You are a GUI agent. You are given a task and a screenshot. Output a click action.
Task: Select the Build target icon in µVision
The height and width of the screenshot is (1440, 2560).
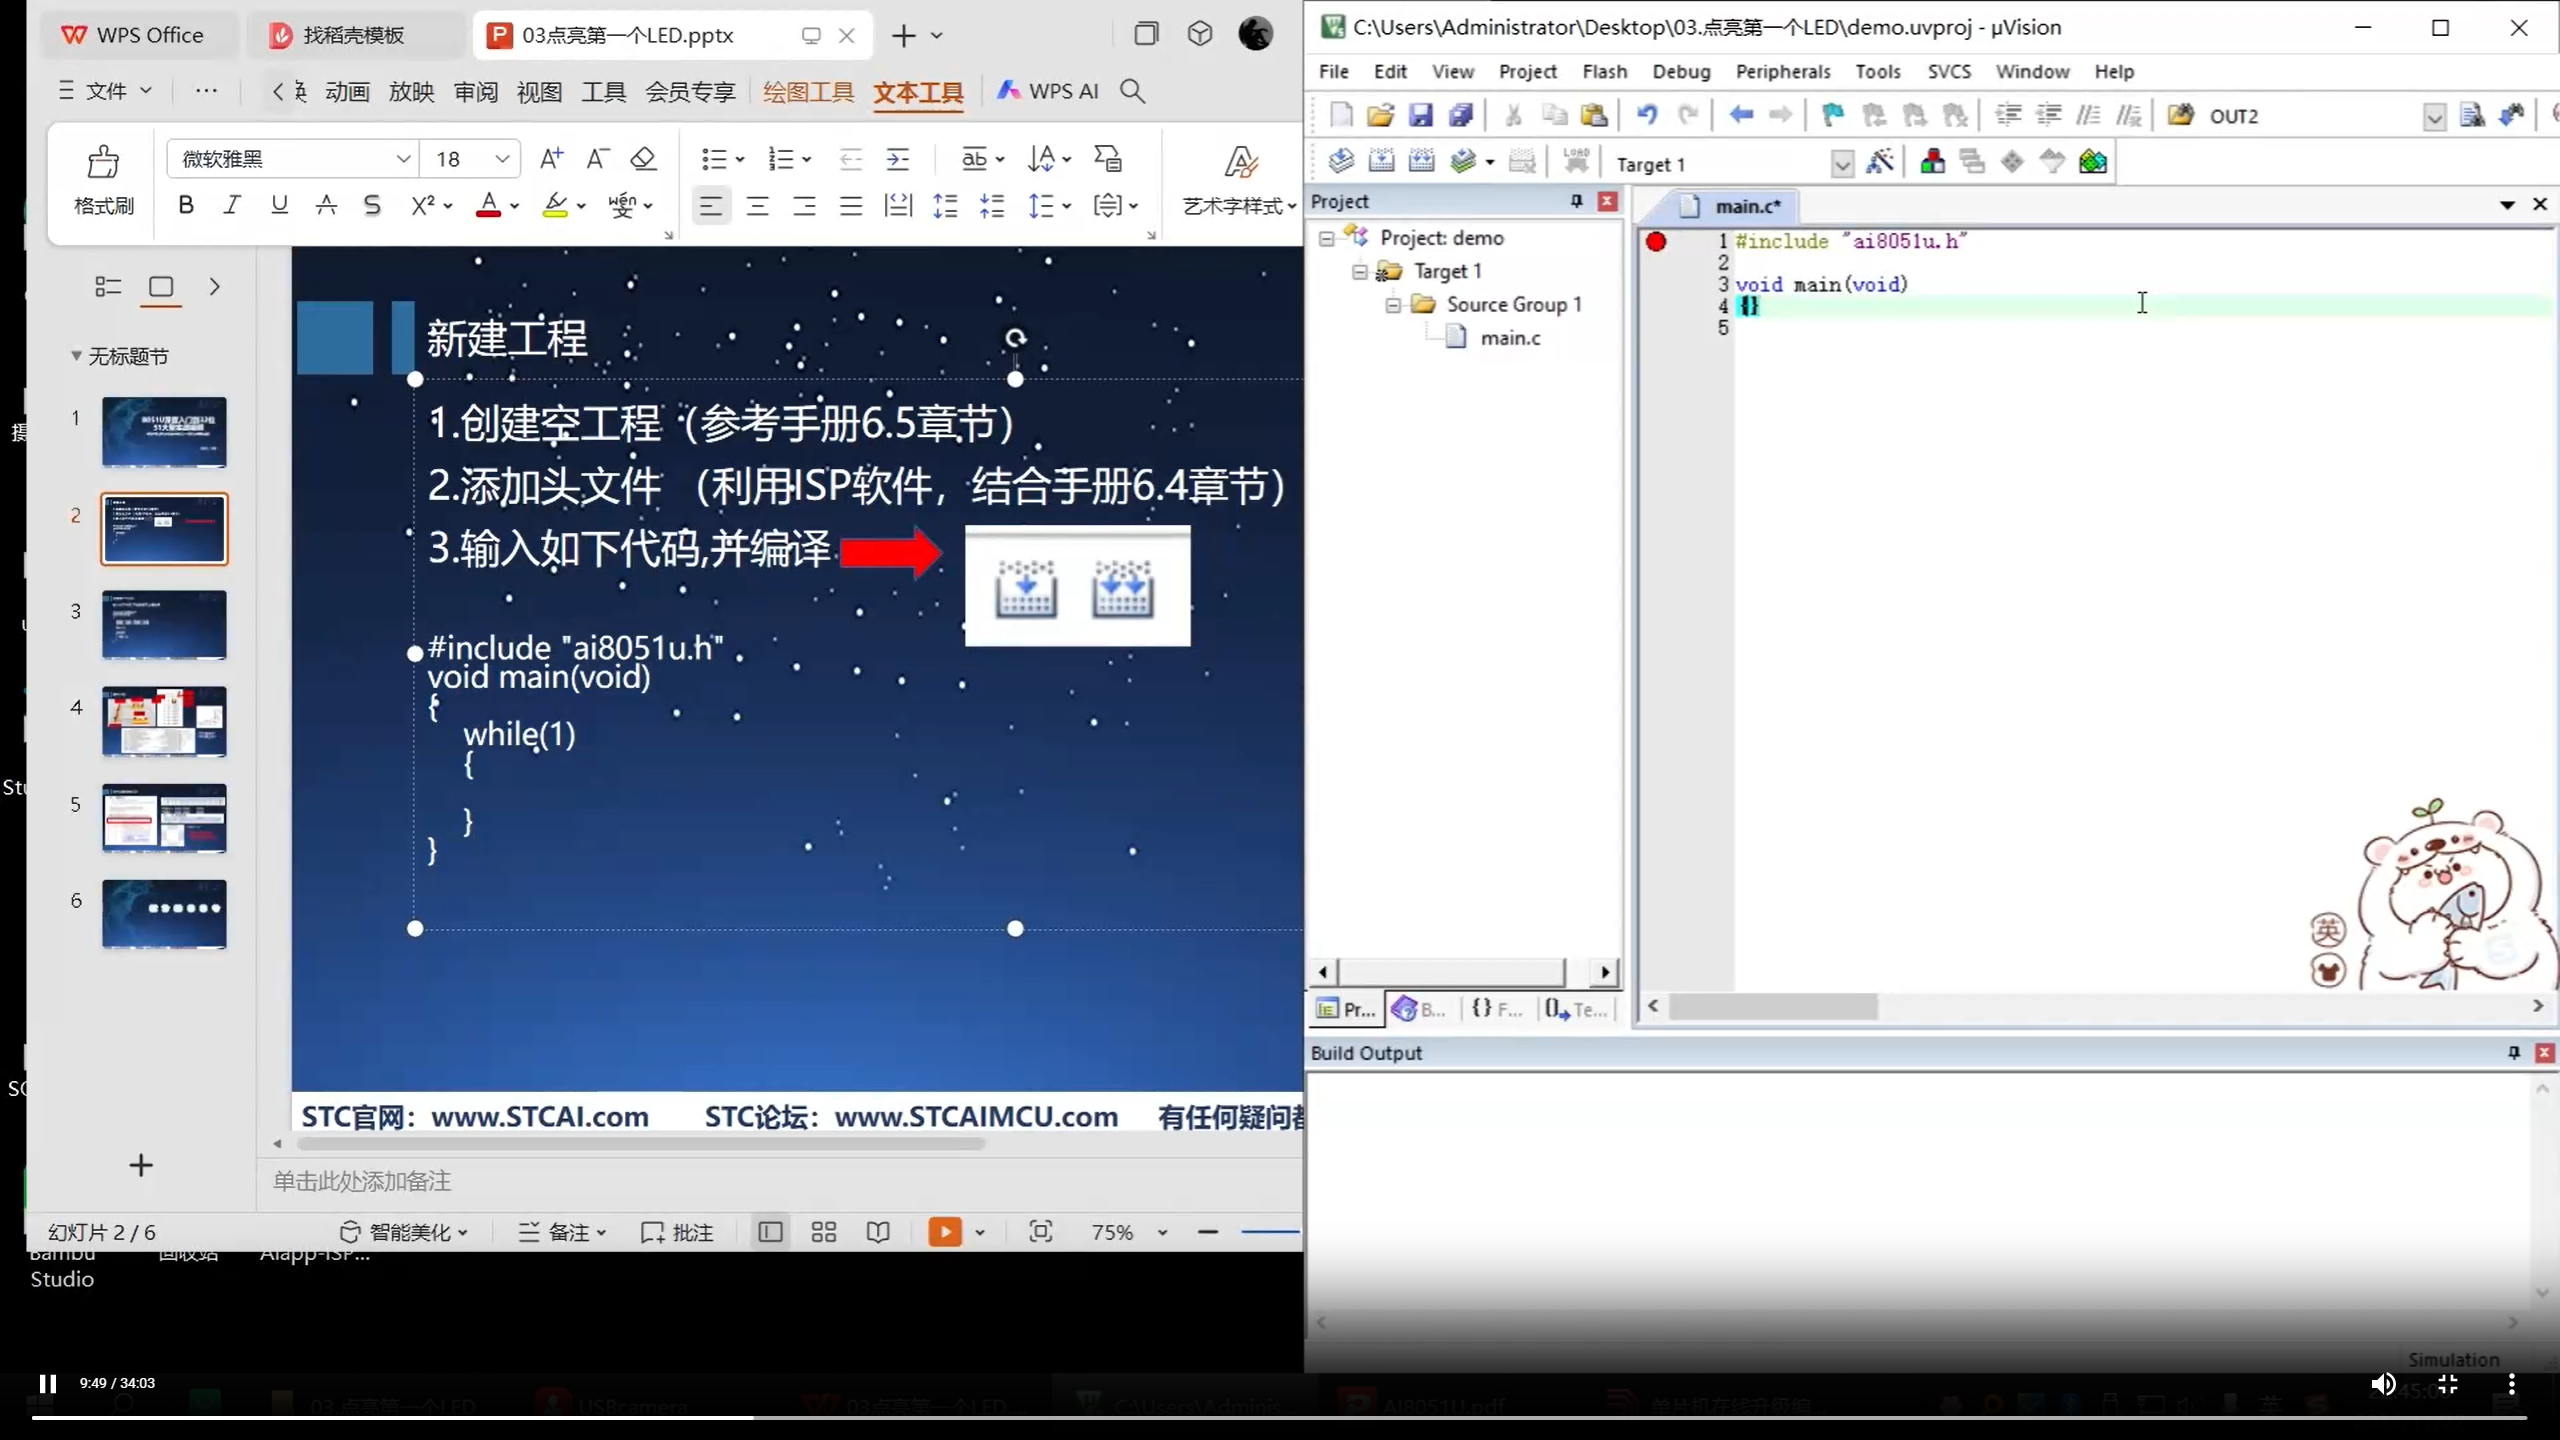(1383, 160)
